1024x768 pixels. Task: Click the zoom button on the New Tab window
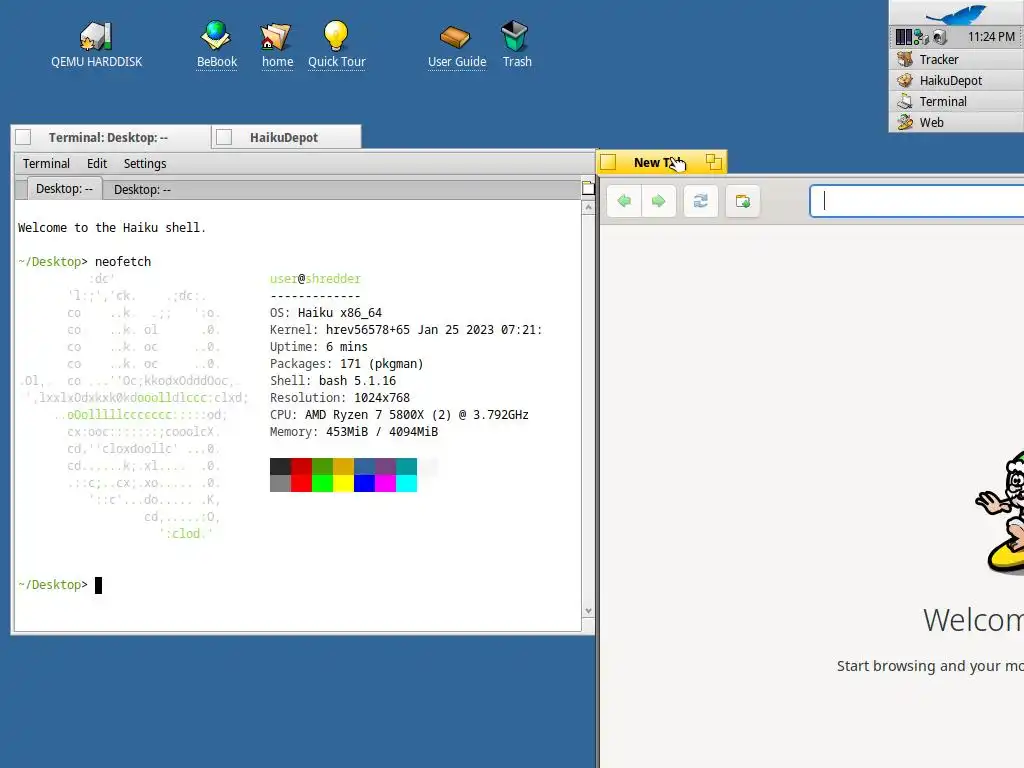click(713, 162)
